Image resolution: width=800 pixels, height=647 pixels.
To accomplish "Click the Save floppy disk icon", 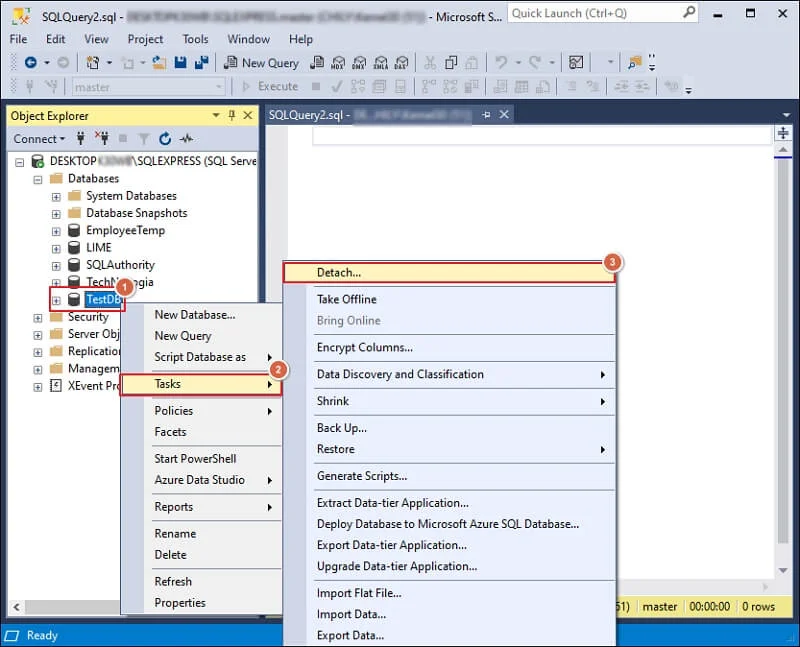I will point(181,63).
